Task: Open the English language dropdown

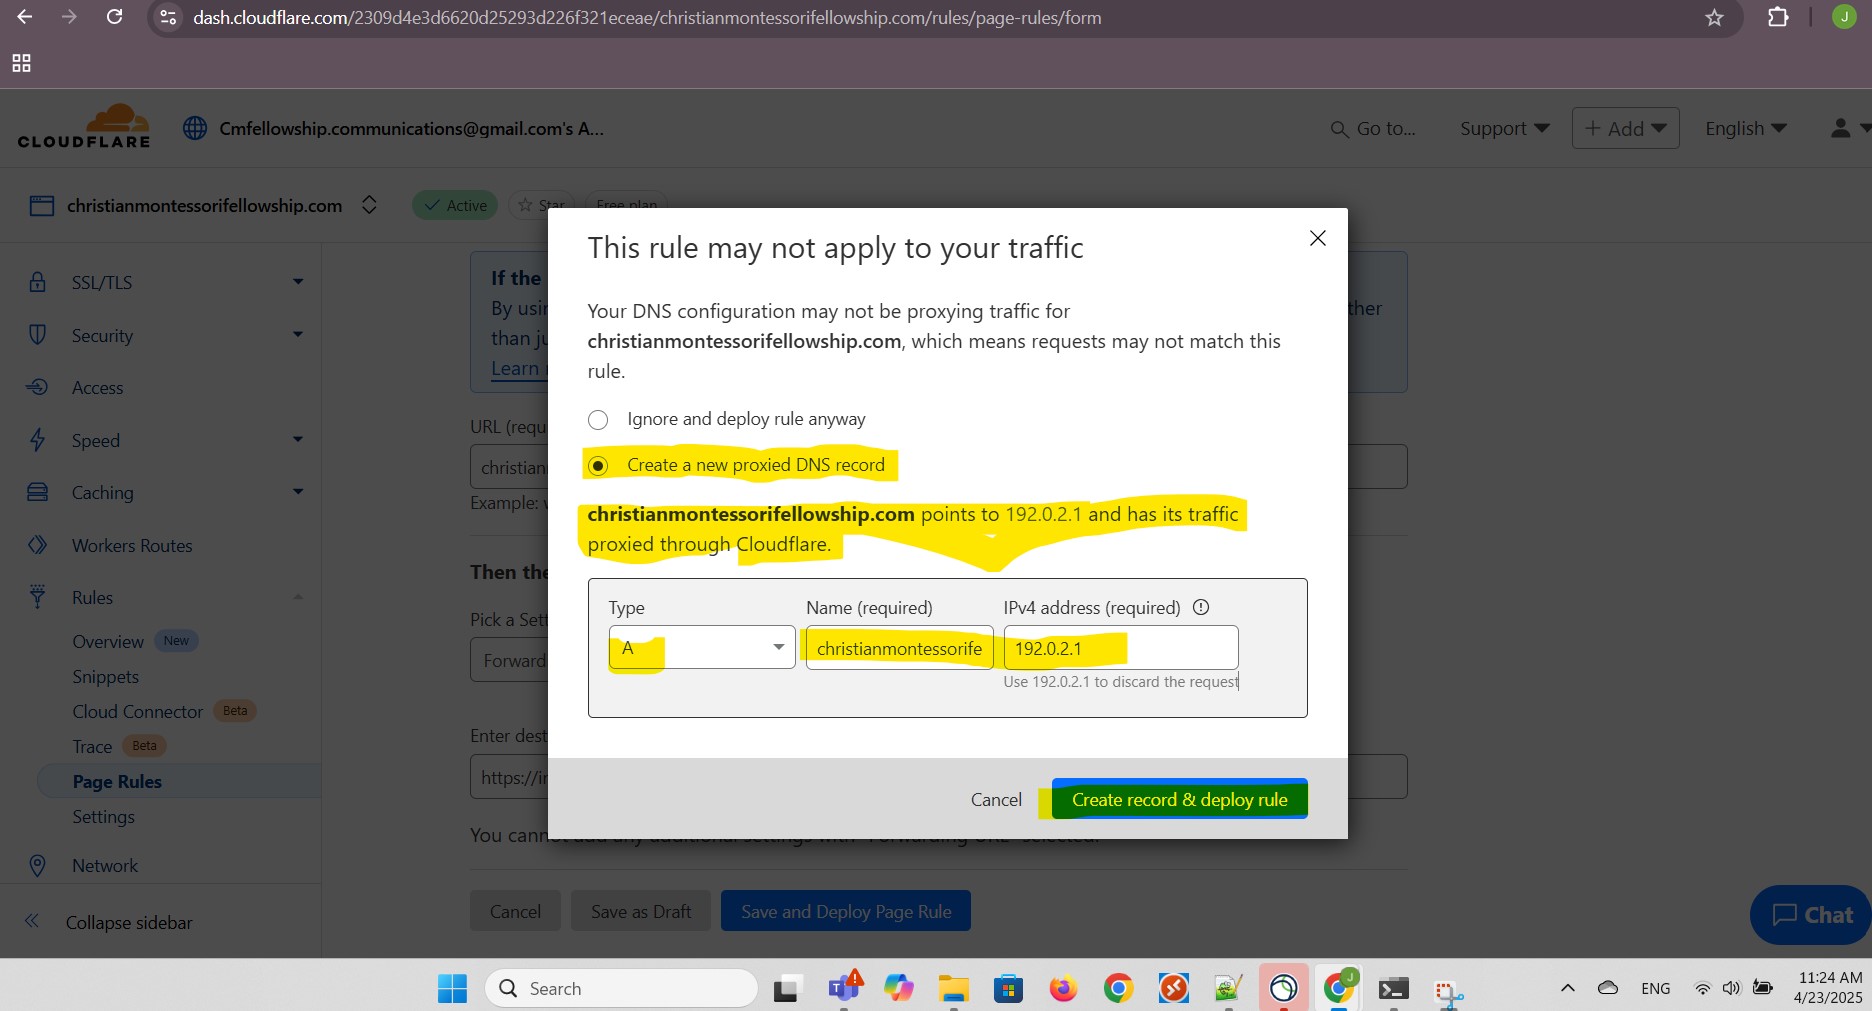Action: 1745,128
